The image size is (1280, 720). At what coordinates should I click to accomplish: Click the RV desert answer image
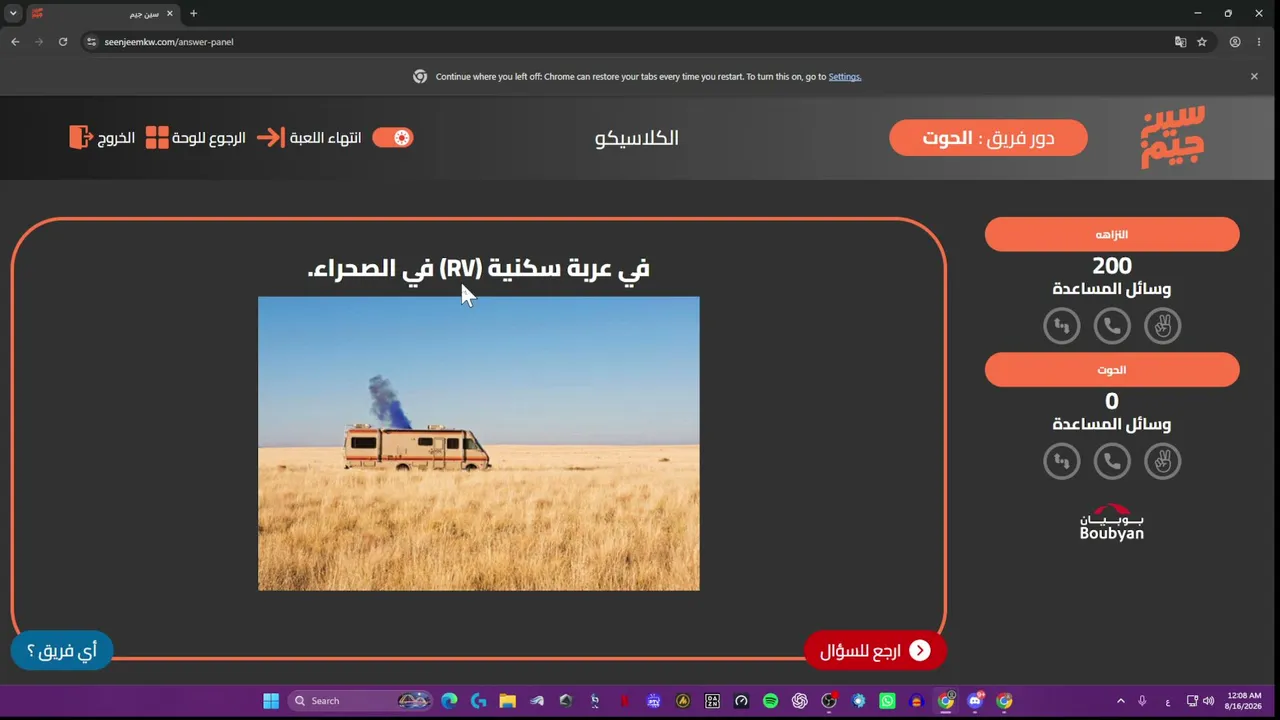click(x=479, y=443)
